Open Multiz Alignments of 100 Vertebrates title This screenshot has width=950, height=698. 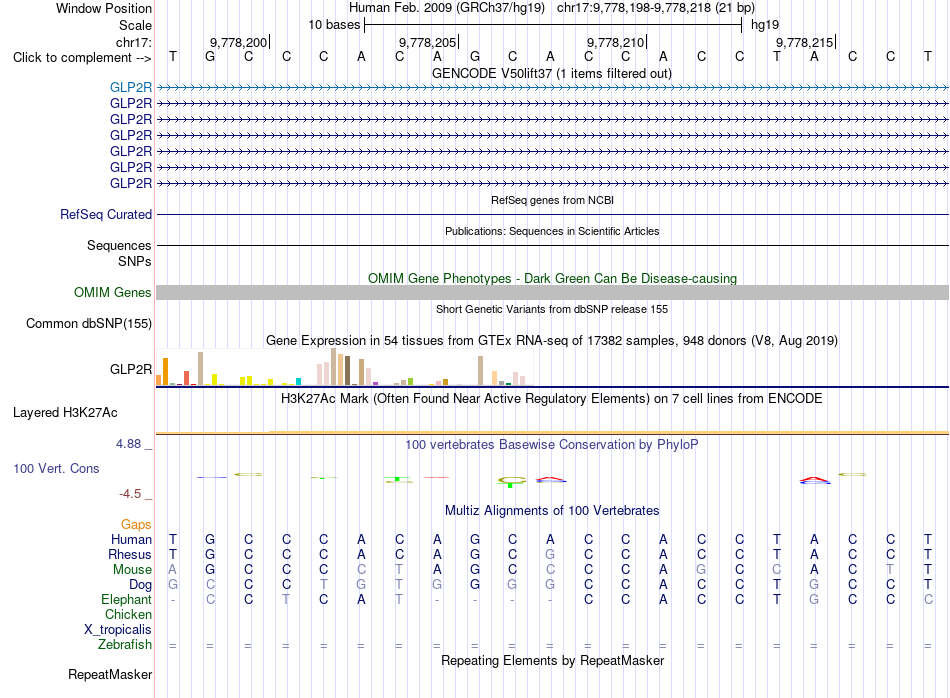552,511
